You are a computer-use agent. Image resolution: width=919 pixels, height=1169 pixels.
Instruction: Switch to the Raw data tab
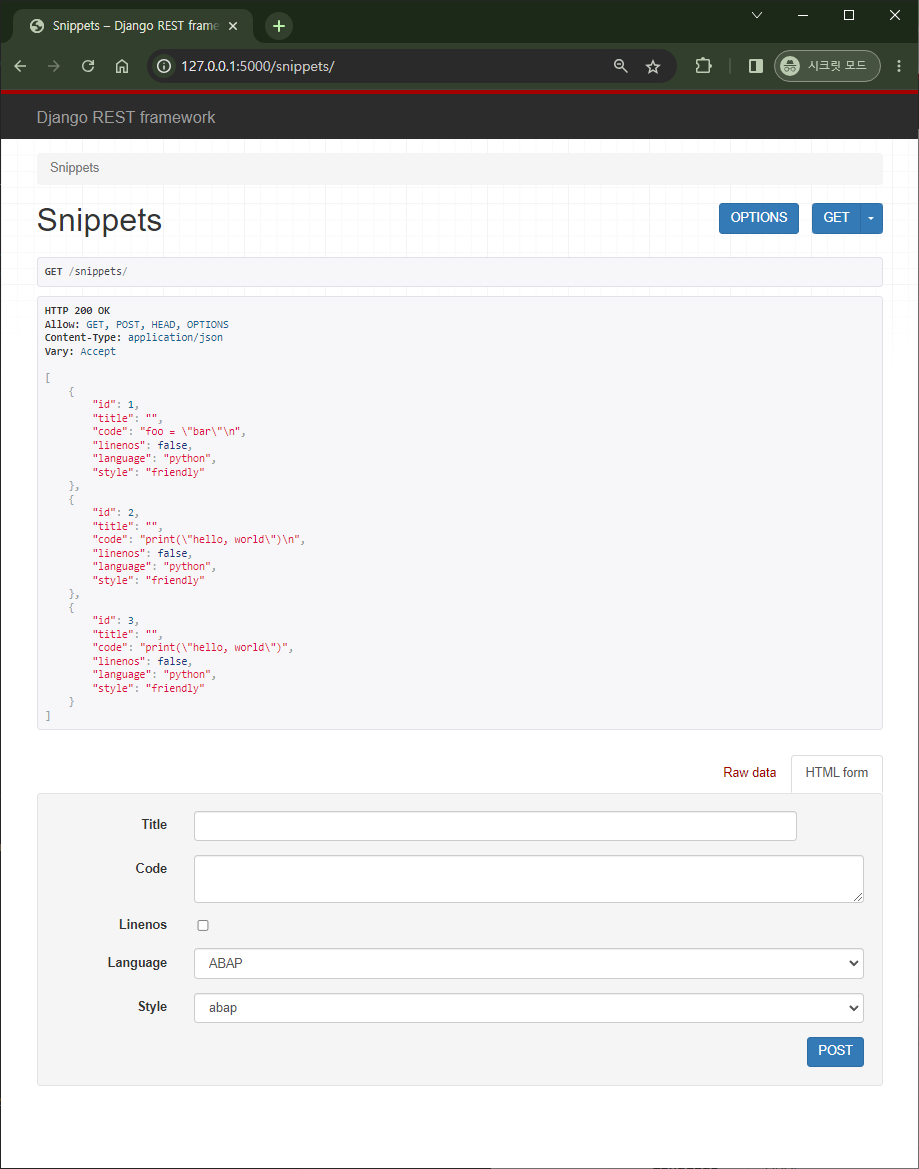pyautogui.click(x=749, y=773)
